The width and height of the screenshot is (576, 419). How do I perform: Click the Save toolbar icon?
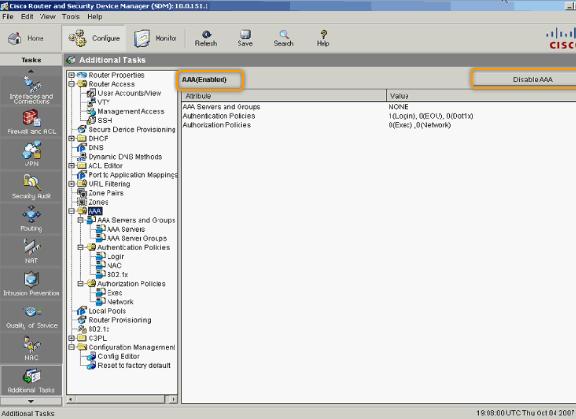pyautogui.click(x=245, y=39)
